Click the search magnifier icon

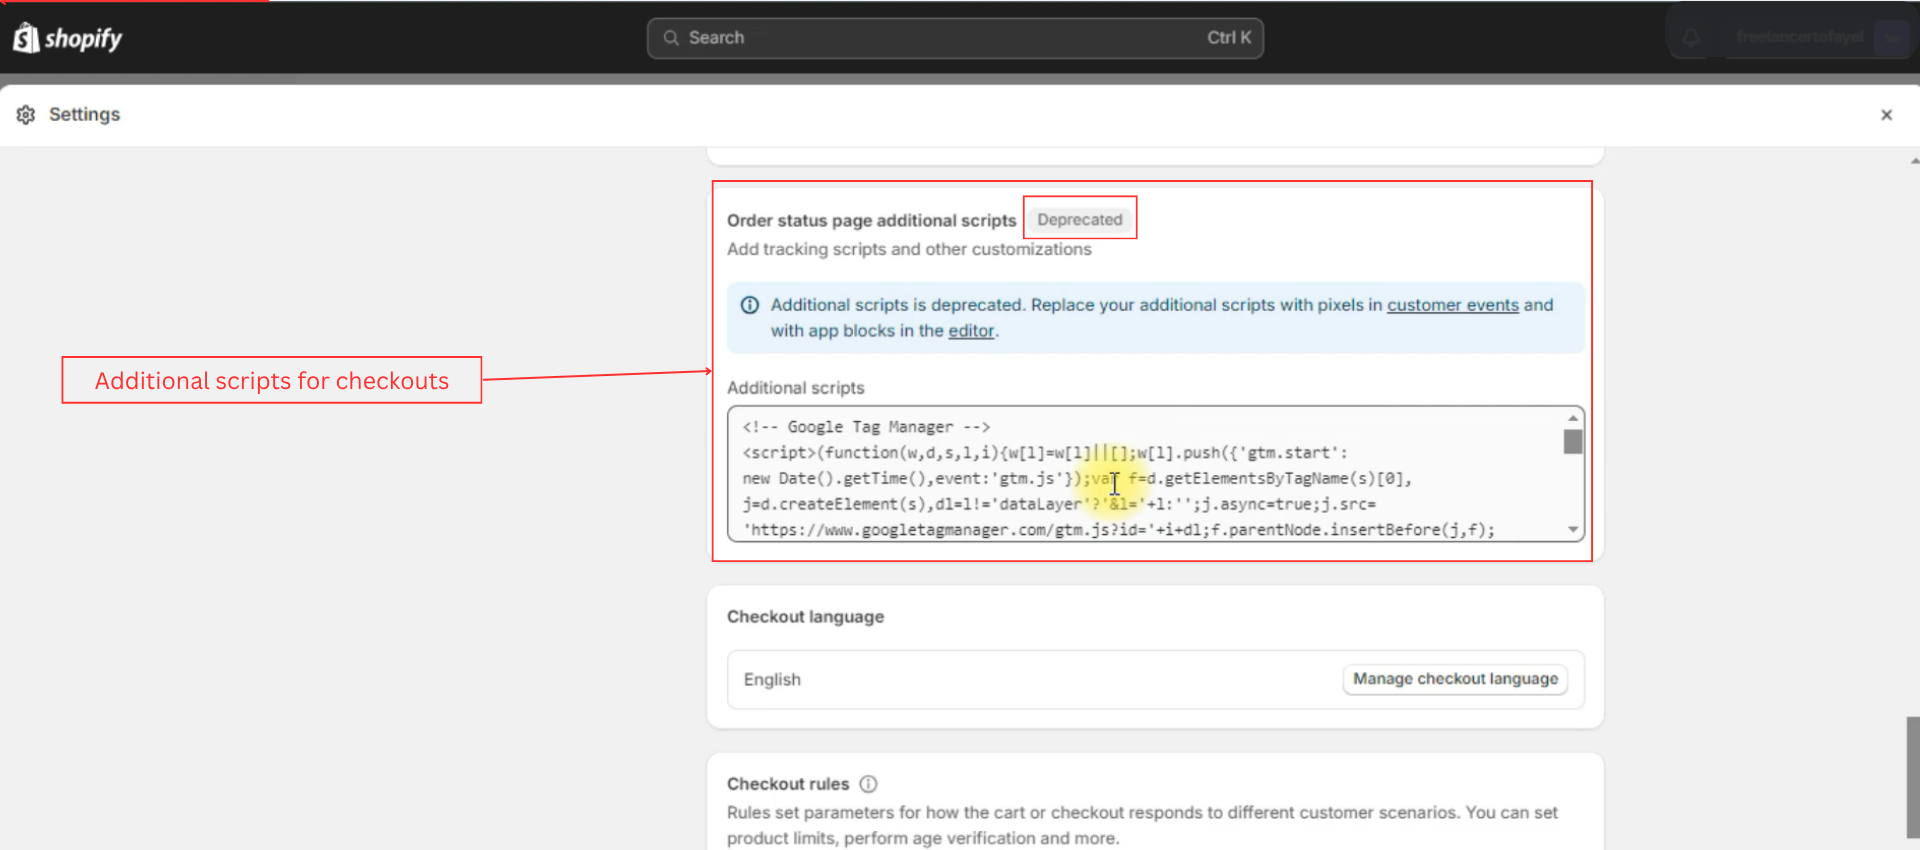tap(671, 38)
